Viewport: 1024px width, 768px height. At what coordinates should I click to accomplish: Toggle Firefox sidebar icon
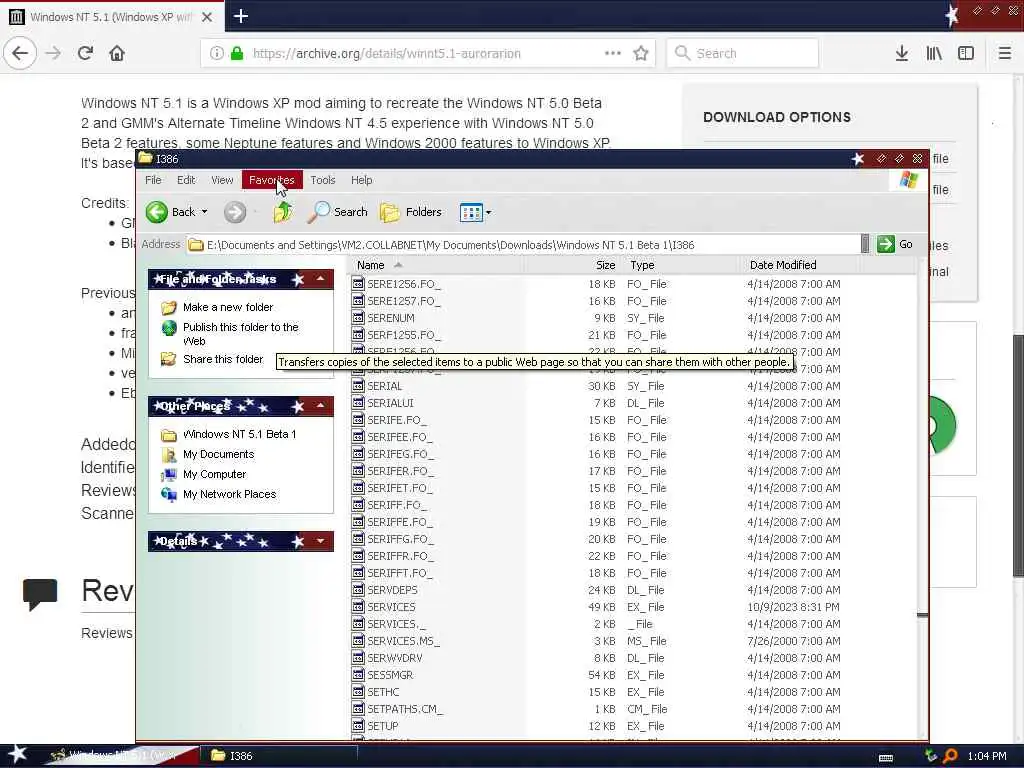966,53
